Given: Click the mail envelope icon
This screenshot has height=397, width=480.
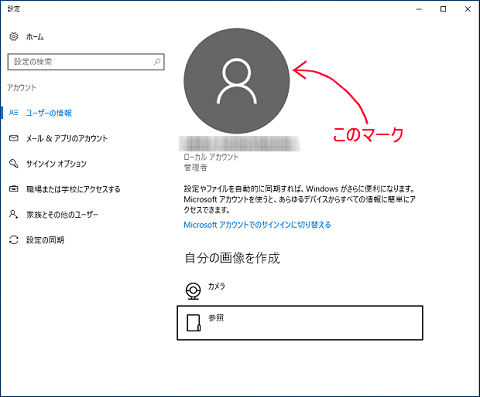Looking at the screenshot, I should 14,138.
